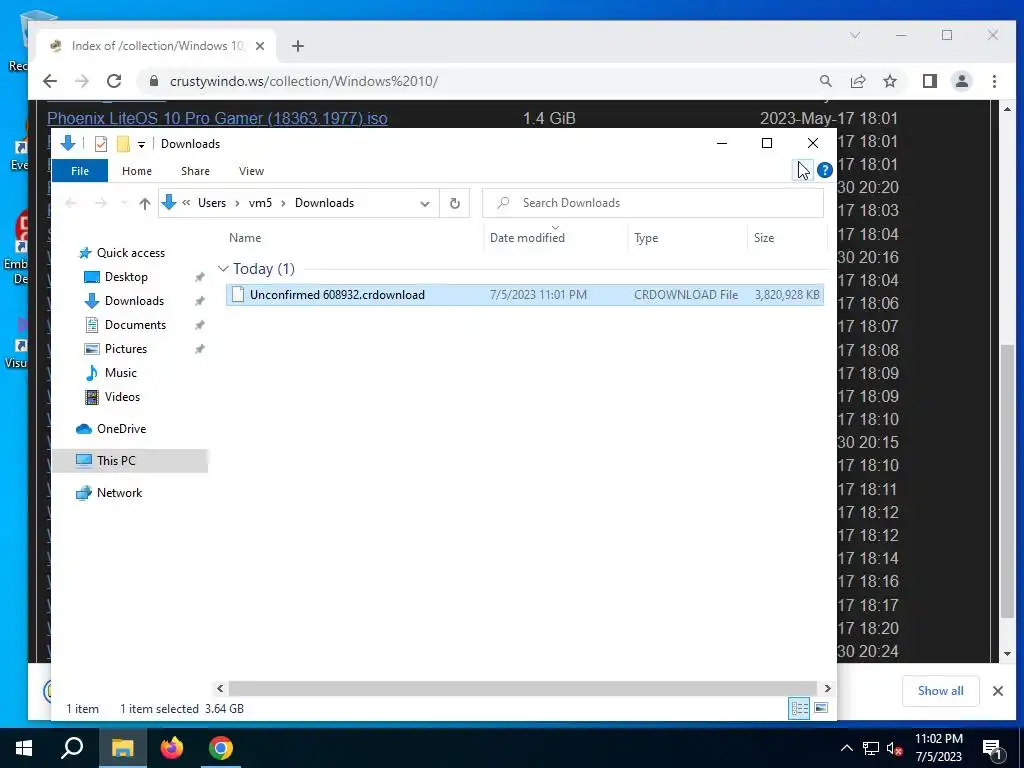Screen dimensions: 1024x768
Task: Open Pictures in navigation pane
Action: tap(126, 349)
